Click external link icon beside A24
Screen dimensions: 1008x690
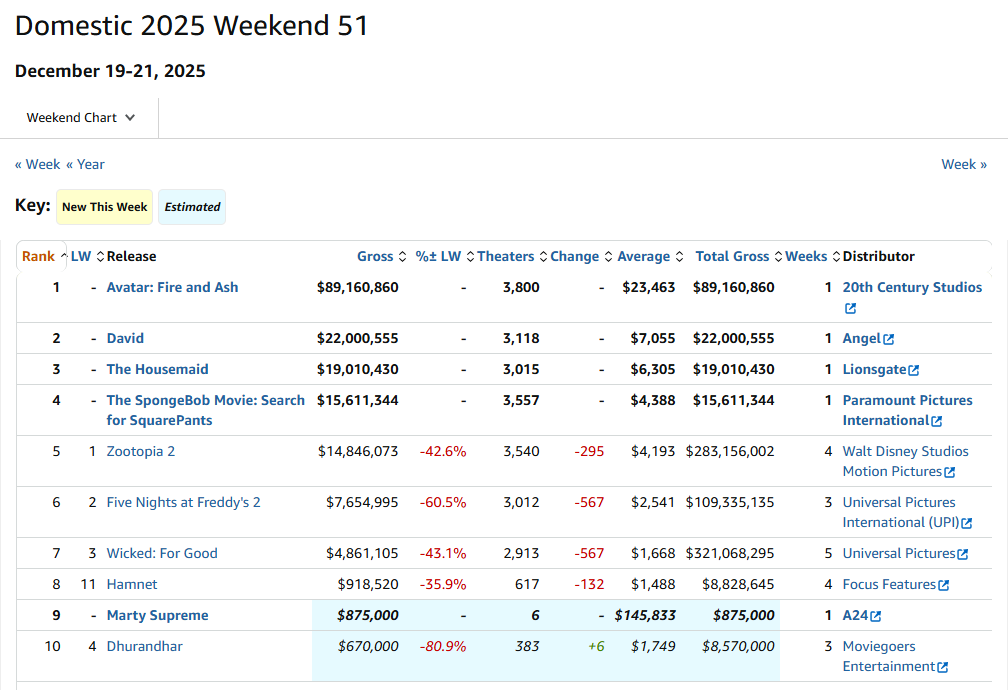coord(876,616)
